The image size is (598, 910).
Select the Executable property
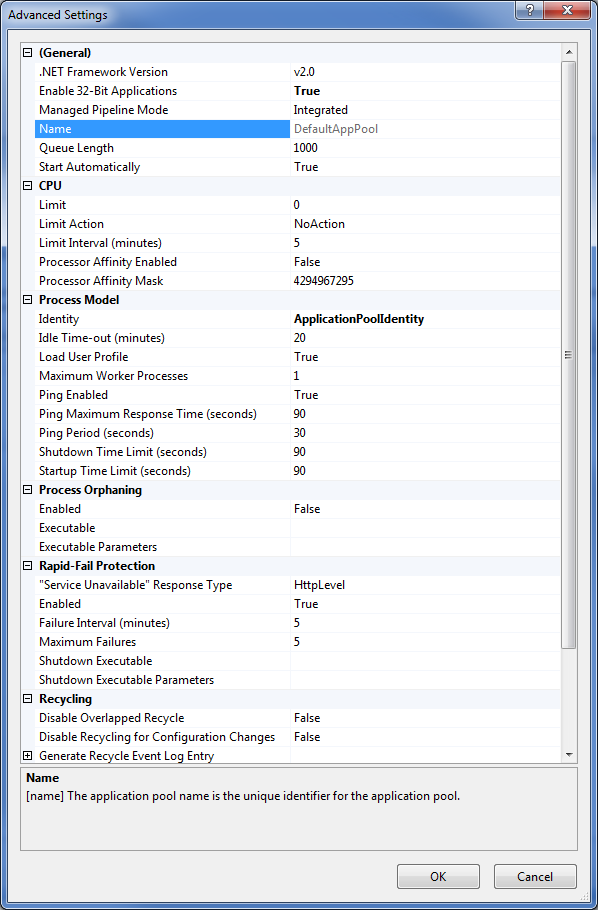coord(163,528)
